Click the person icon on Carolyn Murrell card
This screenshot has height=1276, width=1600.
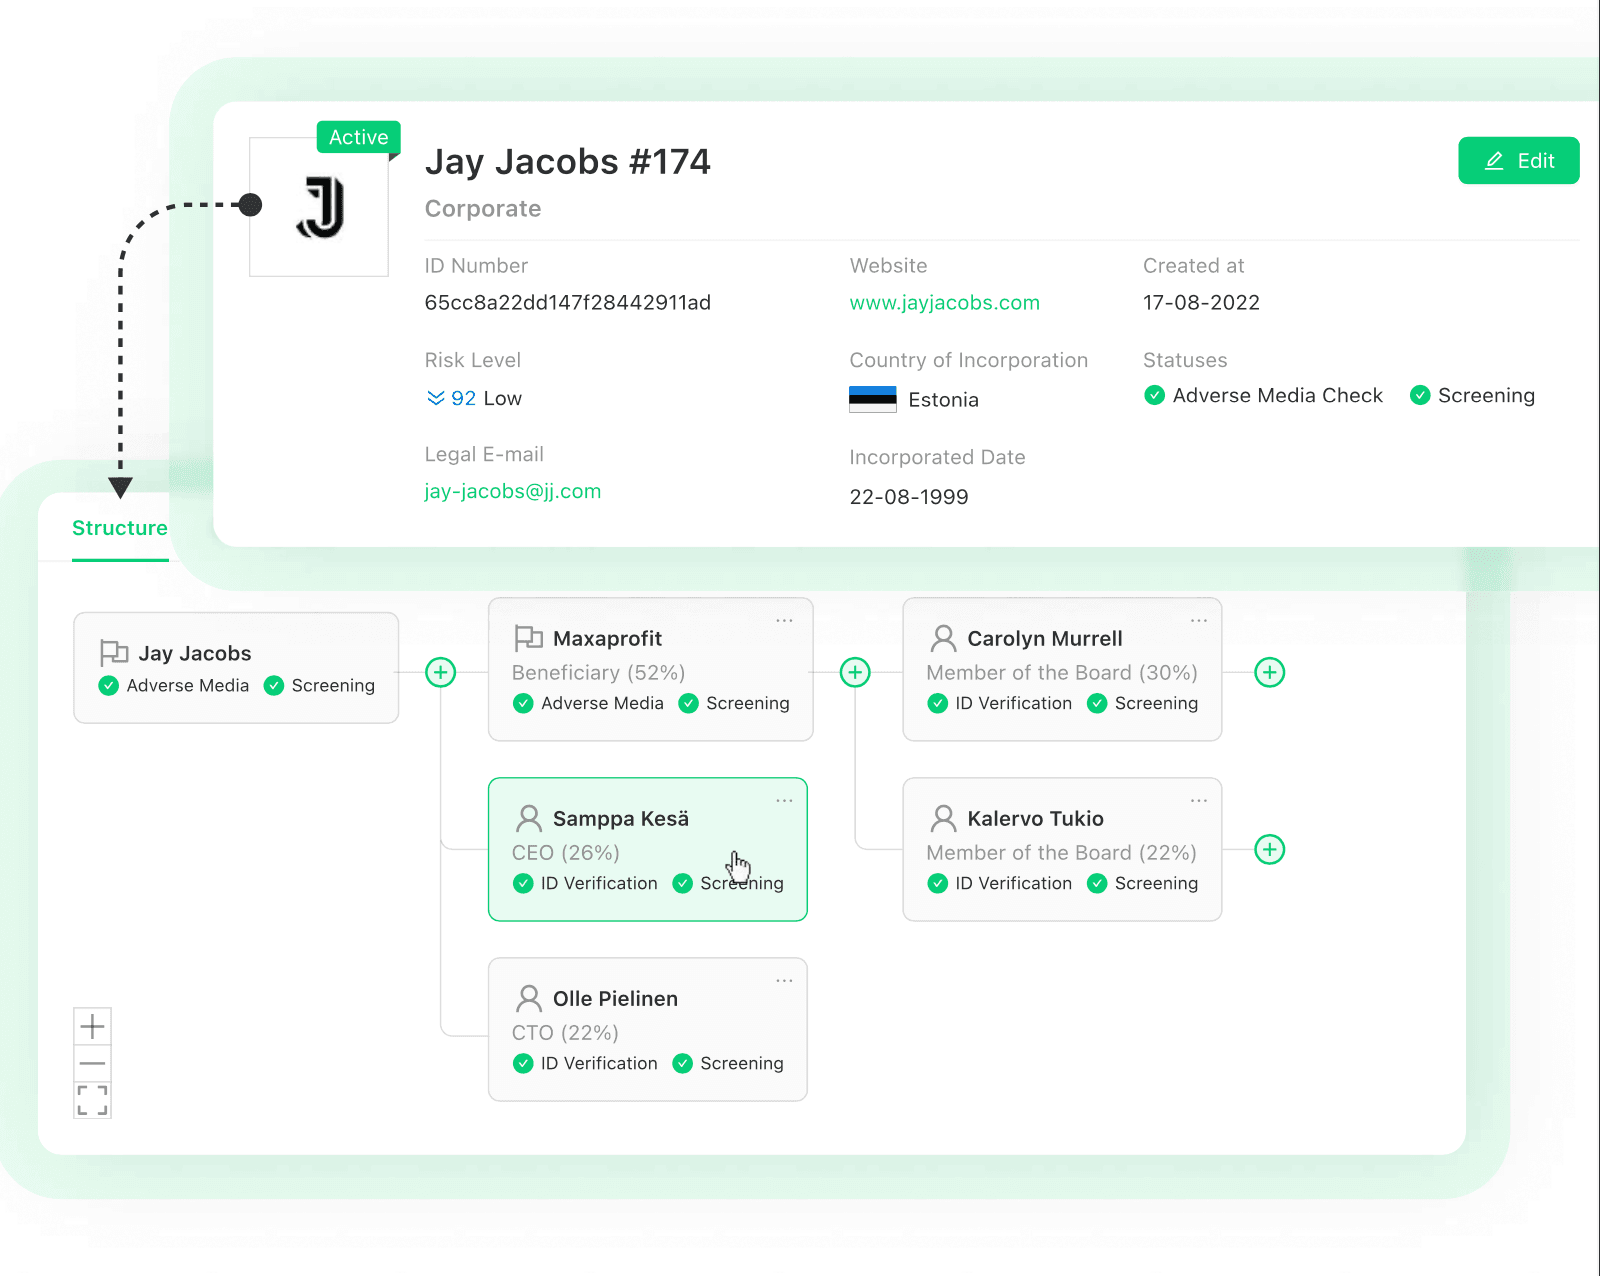coord(943,638)
